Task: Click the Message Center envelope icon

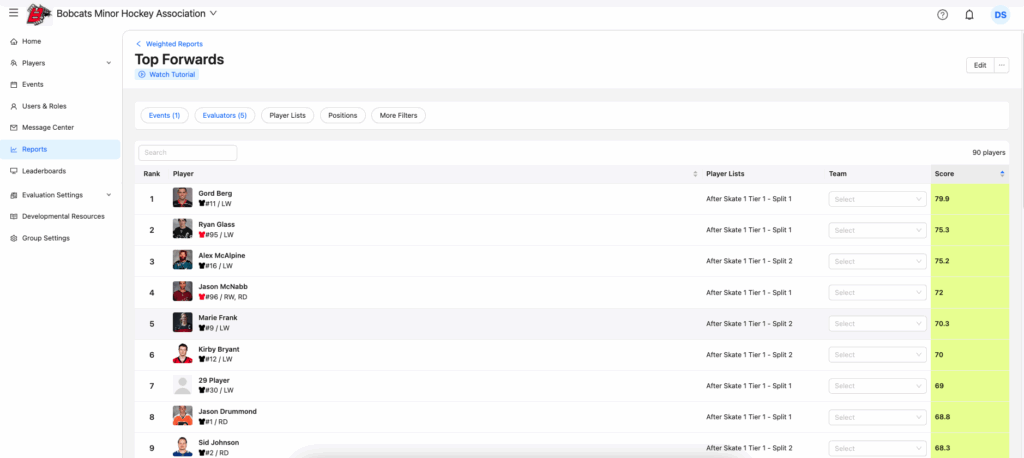Action: pos(13,128)
